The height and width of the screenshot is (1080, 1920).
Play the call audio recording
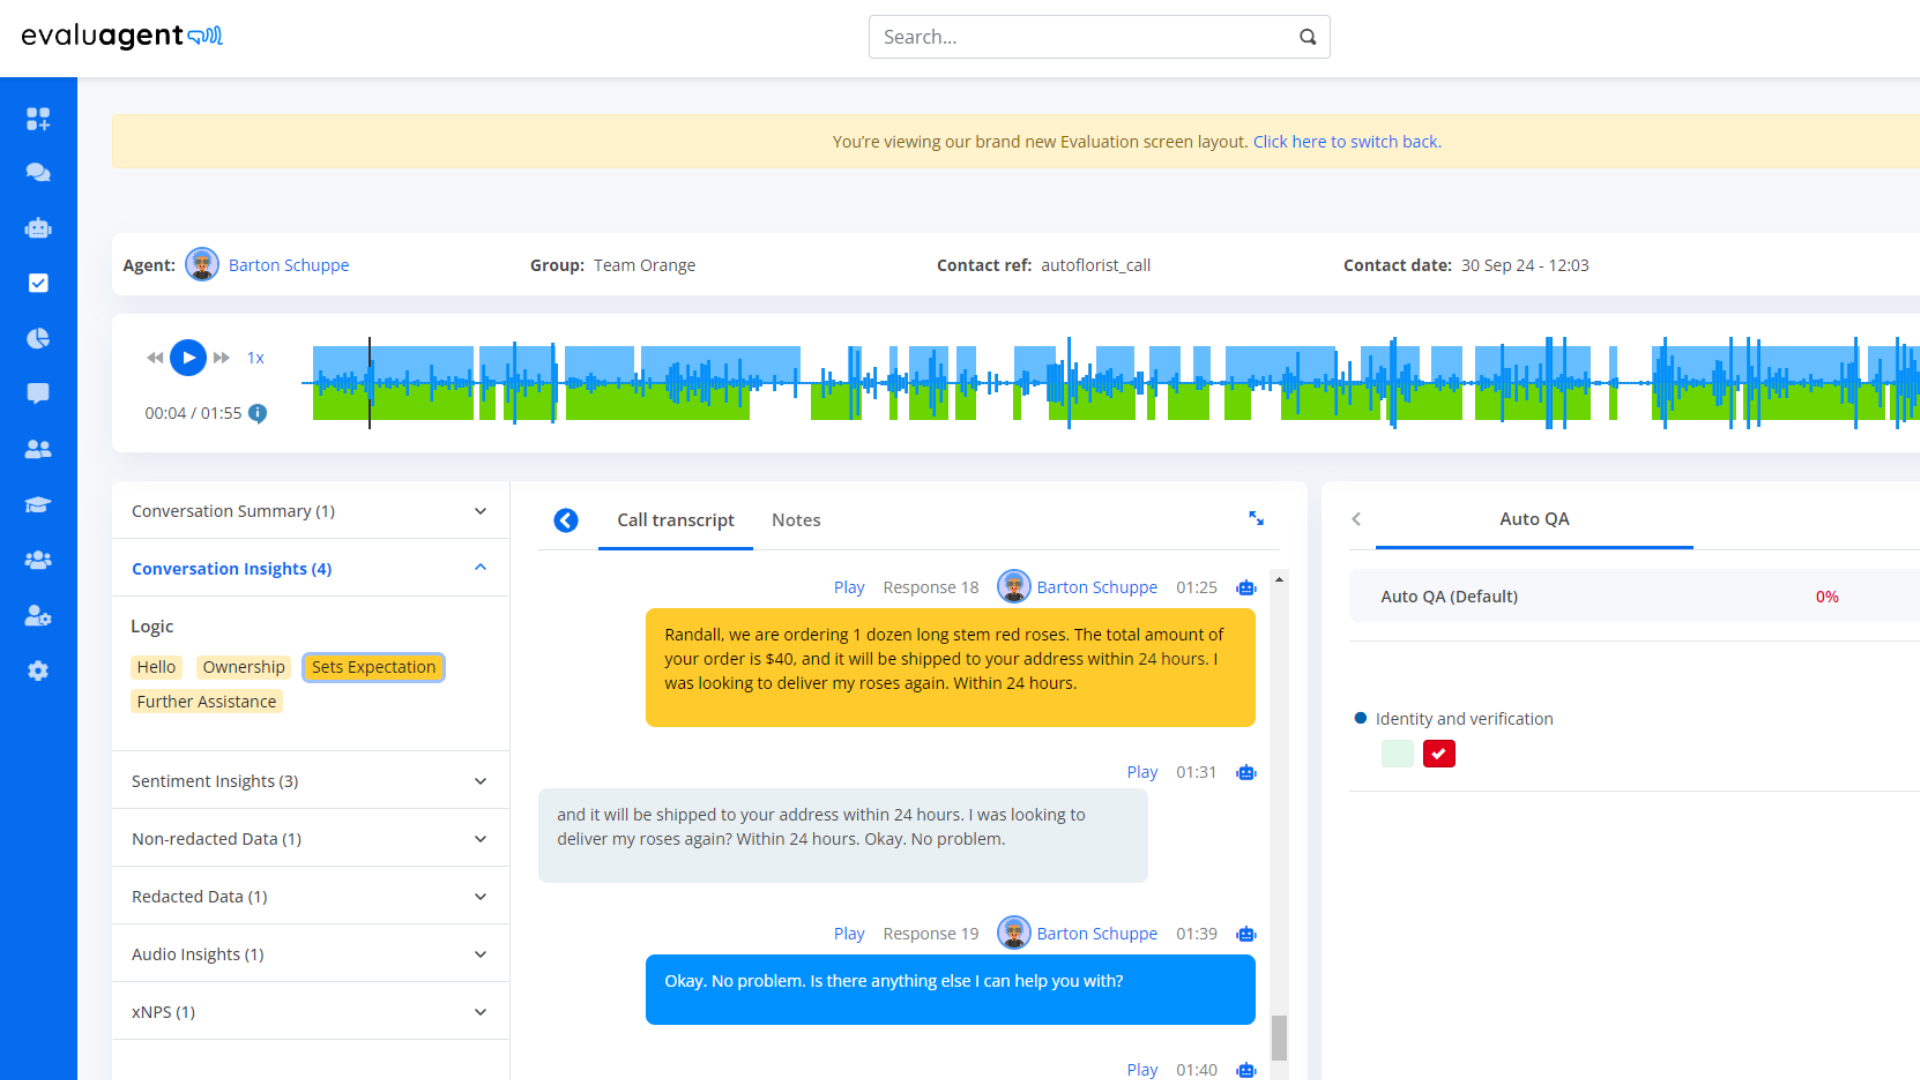(188, 357)
